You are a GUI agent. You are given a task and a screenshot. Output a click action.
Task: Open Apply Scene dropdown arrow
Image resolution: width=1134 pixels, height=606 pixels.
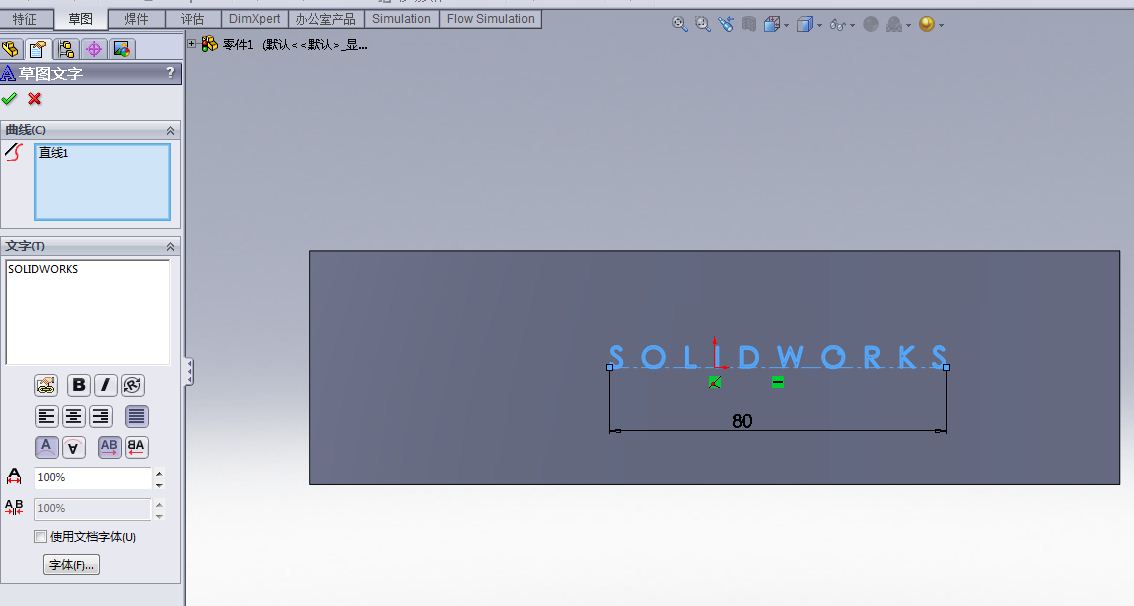[x=908, y=25]
